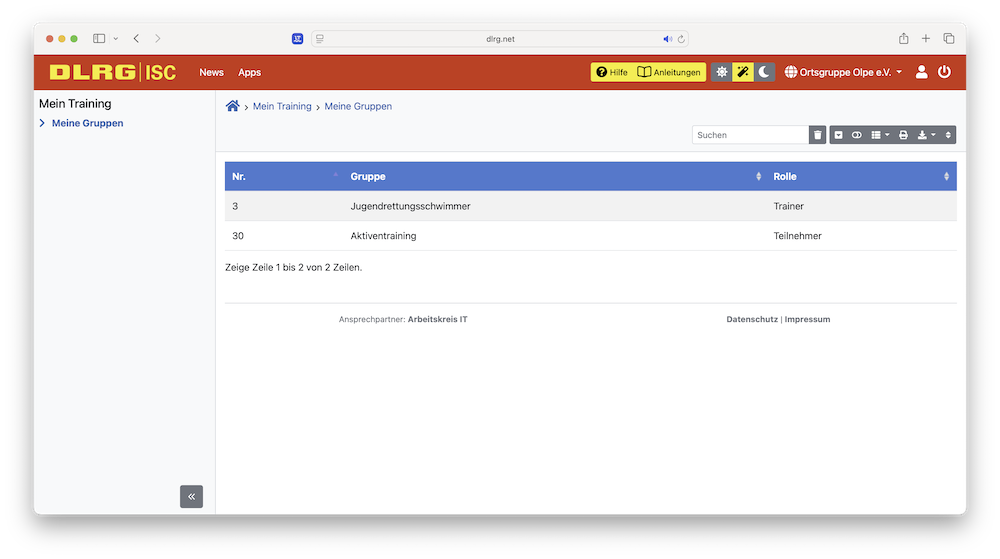Toggle the card view switch icon
This screenshot has width=1000, height=559.
pos(857,135)
